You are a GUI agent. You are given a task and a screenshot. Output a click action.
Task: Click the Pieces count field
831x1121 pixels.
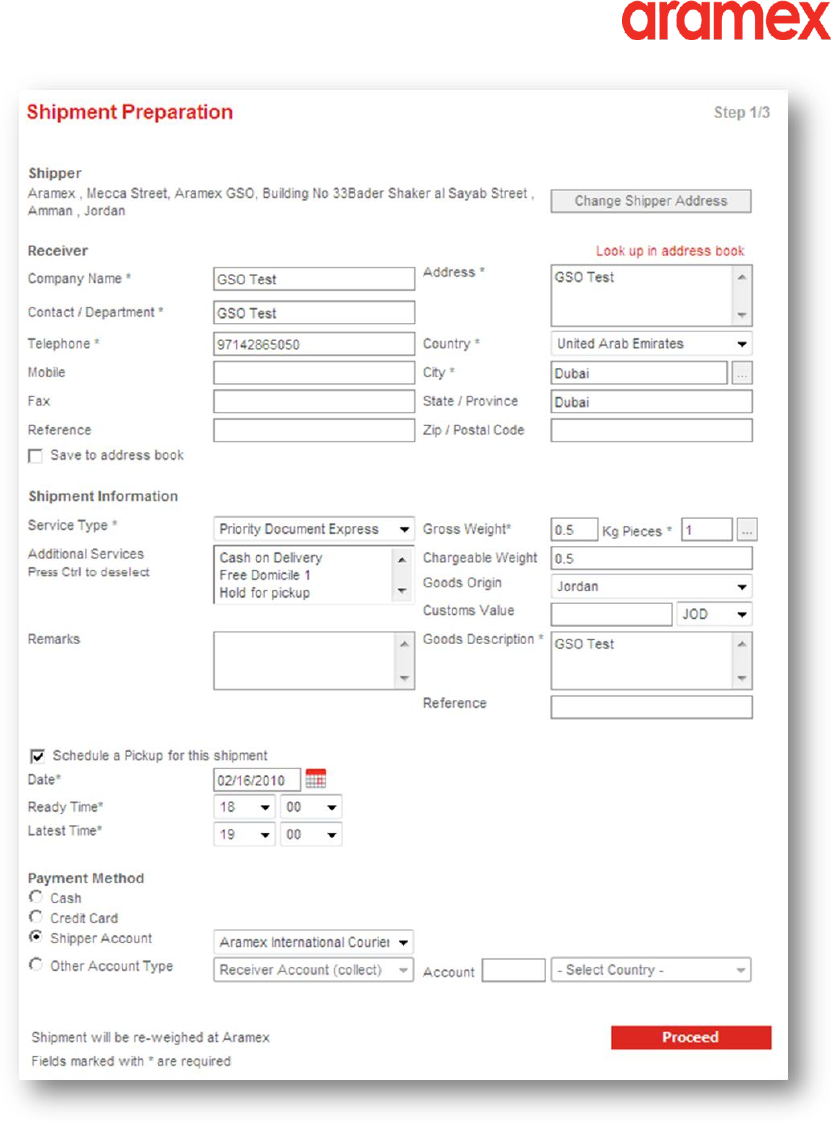tap(707, 530)
